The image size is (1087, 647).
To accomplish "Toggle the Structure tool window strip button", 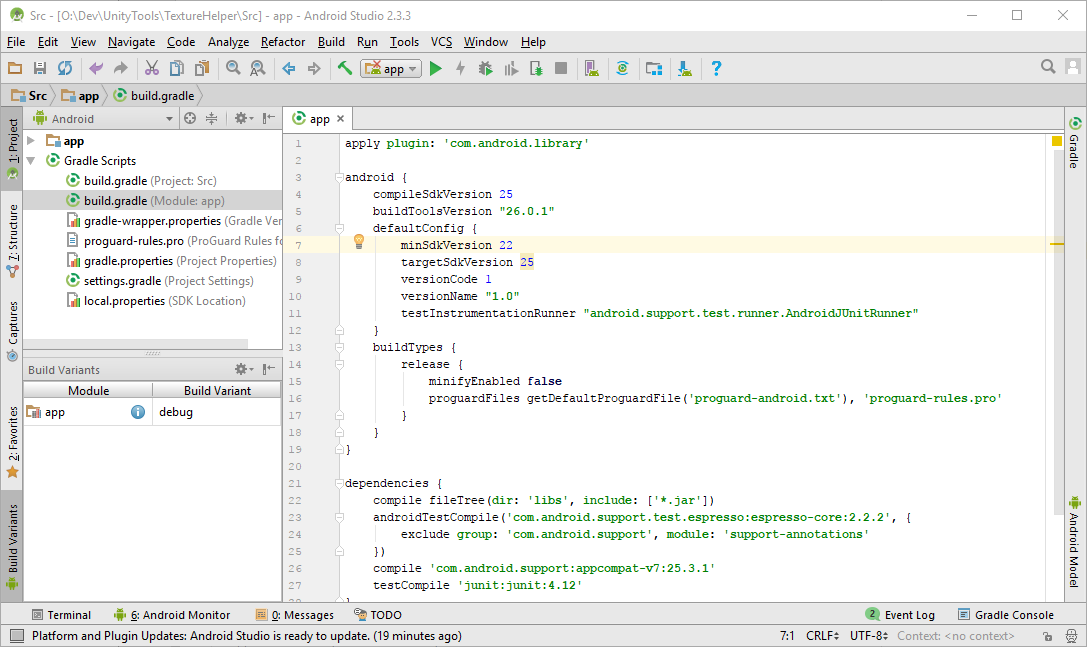I will 12,240.
